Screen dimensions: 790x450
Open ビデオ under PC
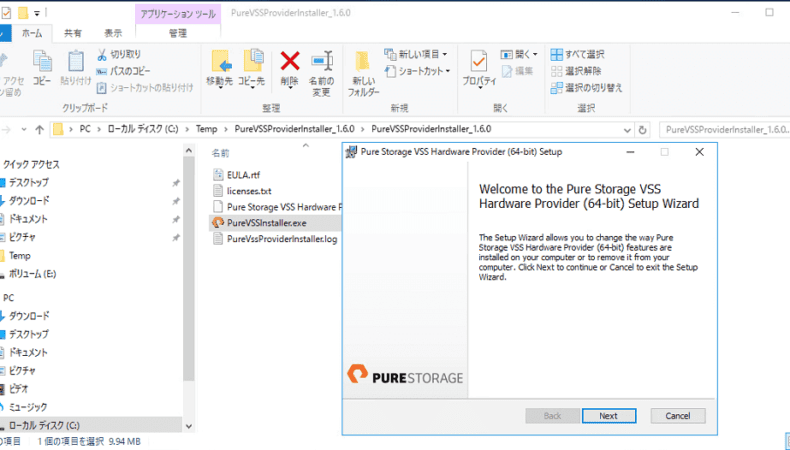18,389
